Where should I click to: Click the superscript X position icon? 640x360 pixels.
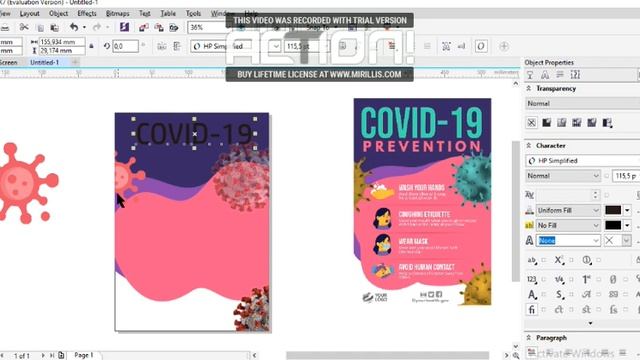click(559, 260)
